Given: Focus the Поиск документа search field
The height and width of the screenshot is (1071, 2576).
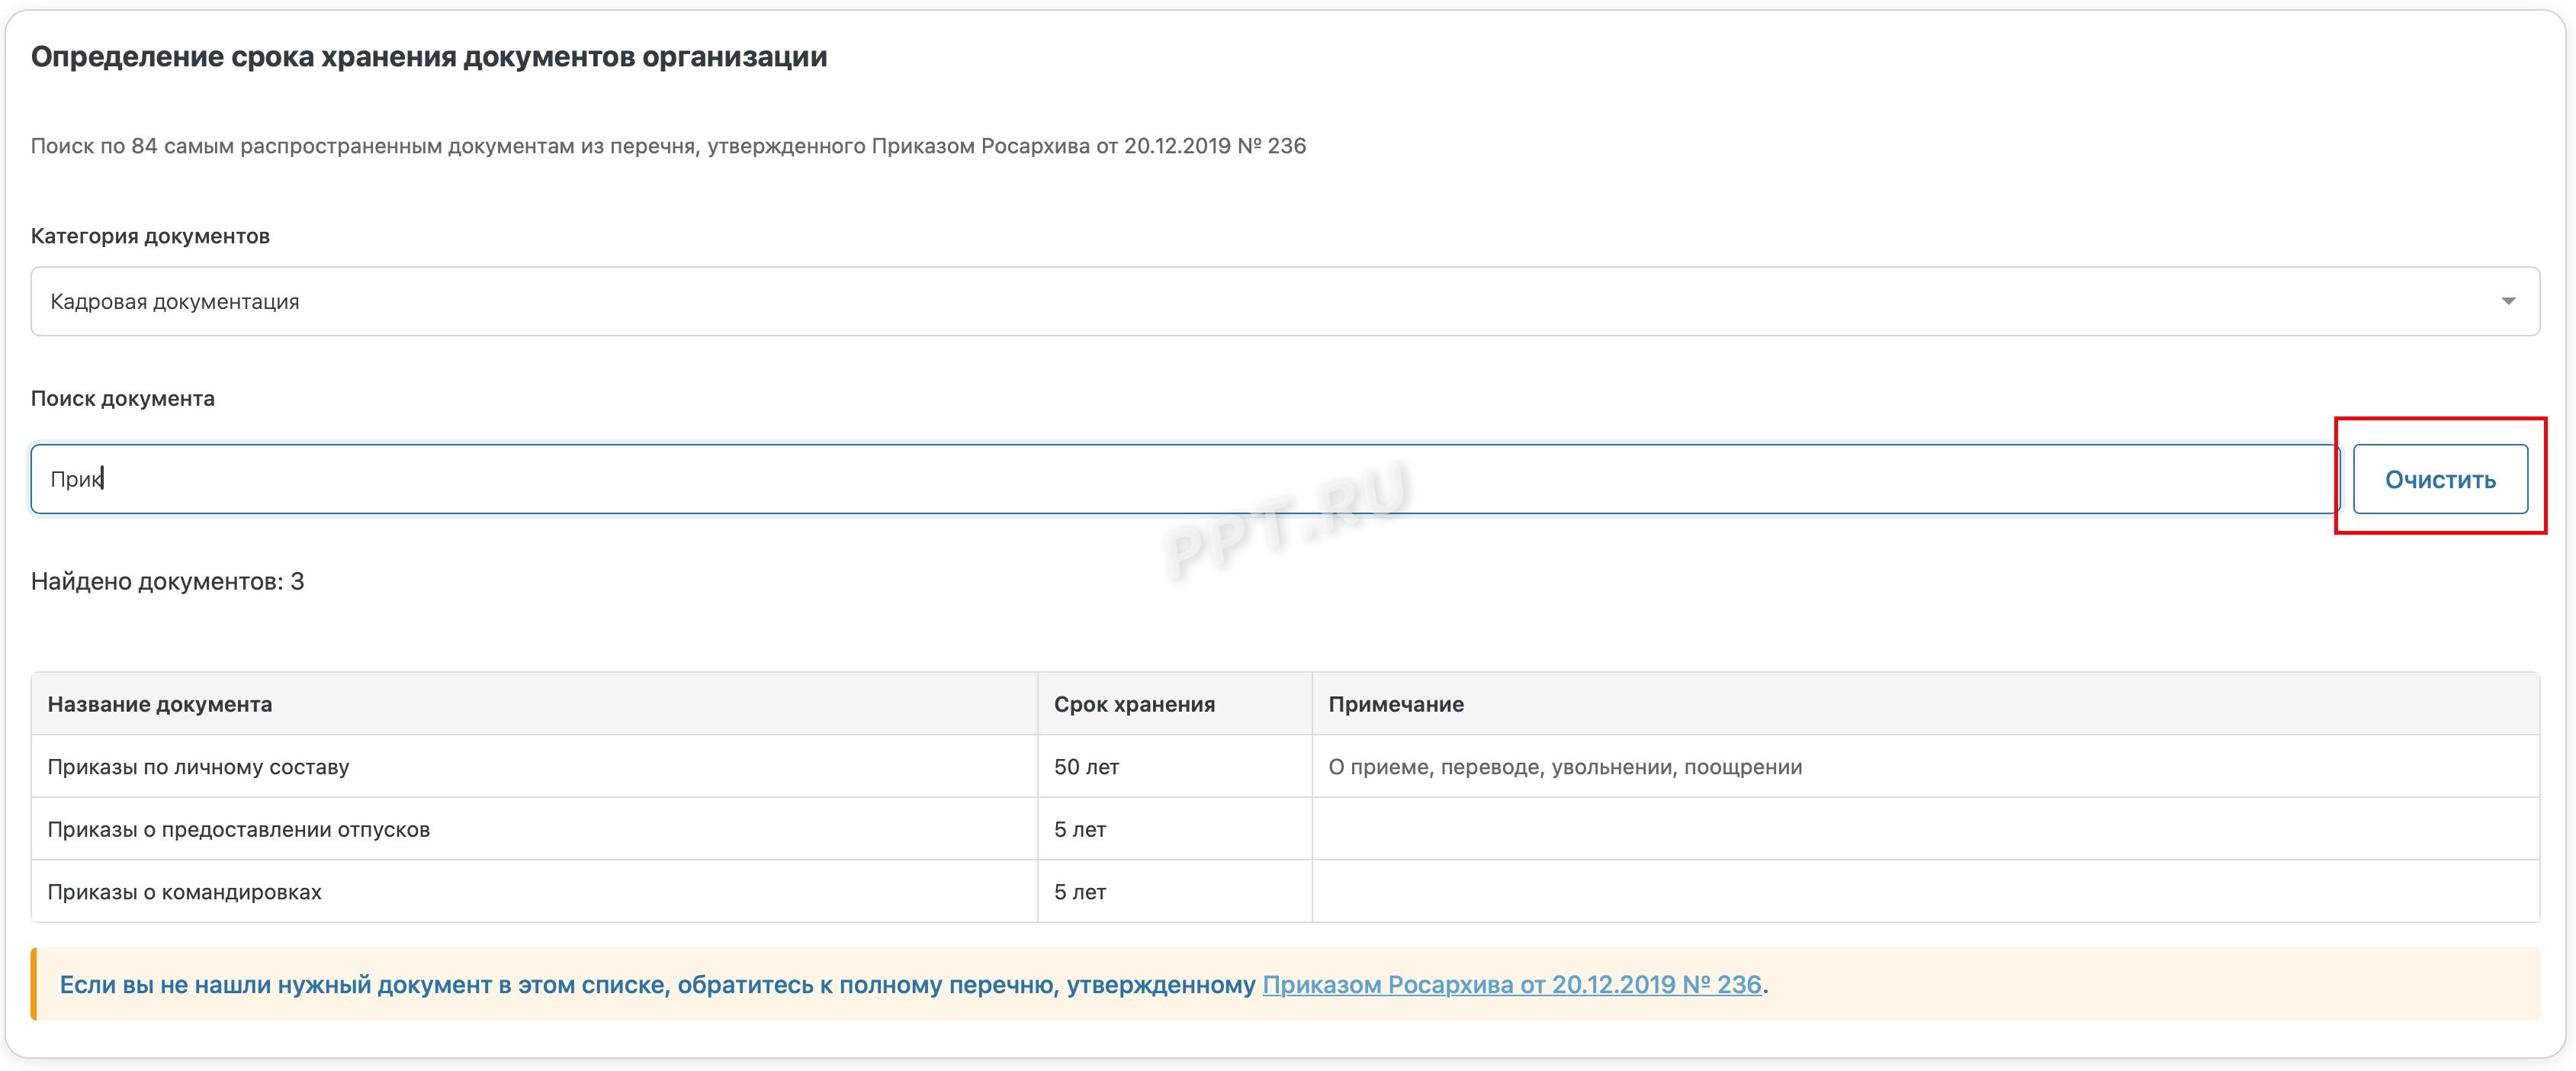Looking at the screenshot, I should coord(1184,479).
